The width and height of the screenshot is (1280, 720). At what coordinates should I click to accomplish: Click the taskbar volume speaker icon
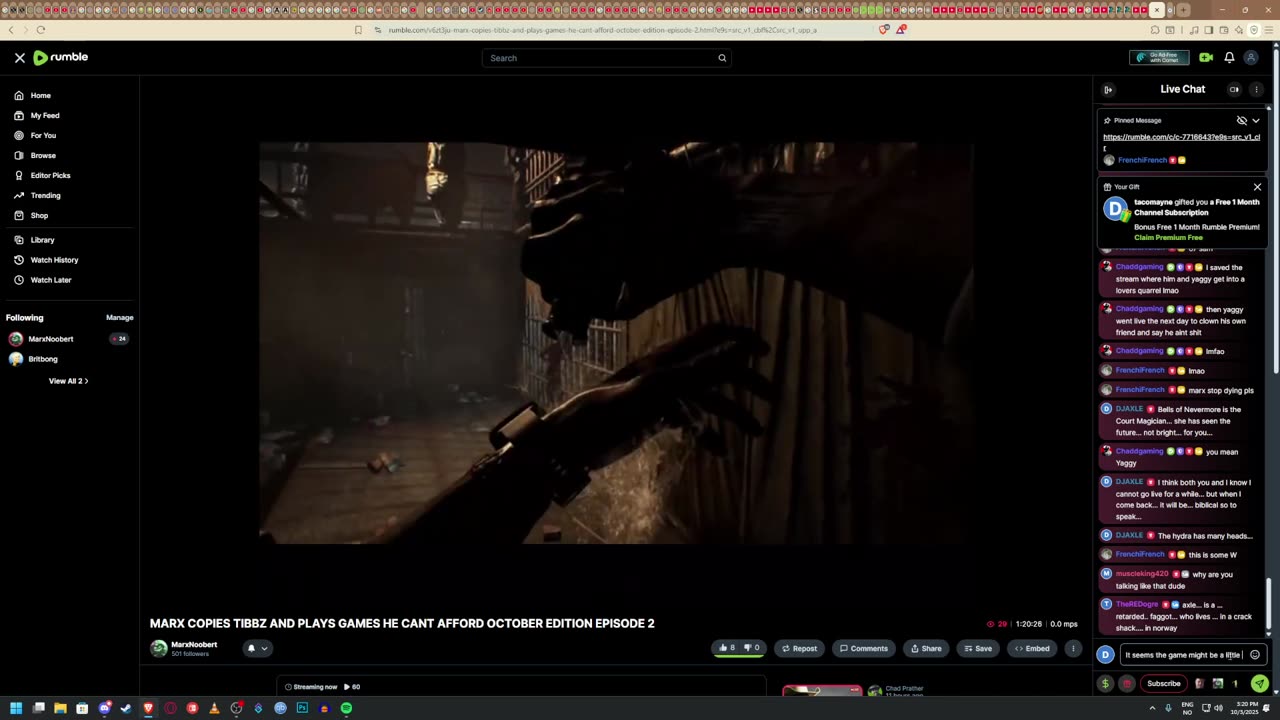(1217, 708)
